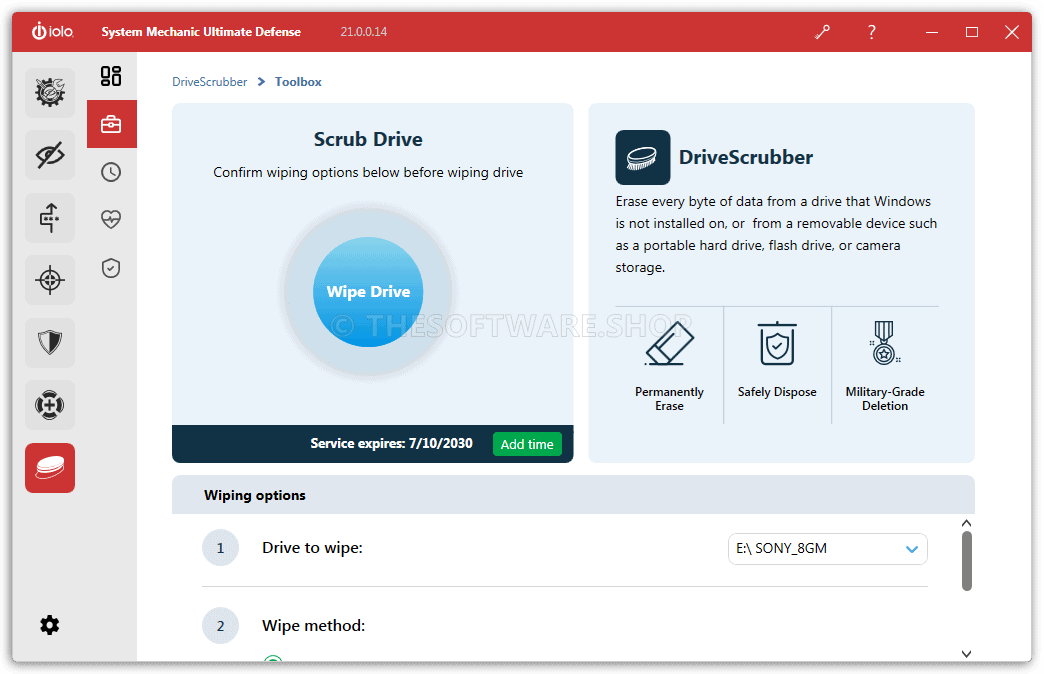The height and width of the screenshot is (674, 1044).
Task: Open the gear-with-wrench toolbox sidebar icon
Action: click(50, 93)
